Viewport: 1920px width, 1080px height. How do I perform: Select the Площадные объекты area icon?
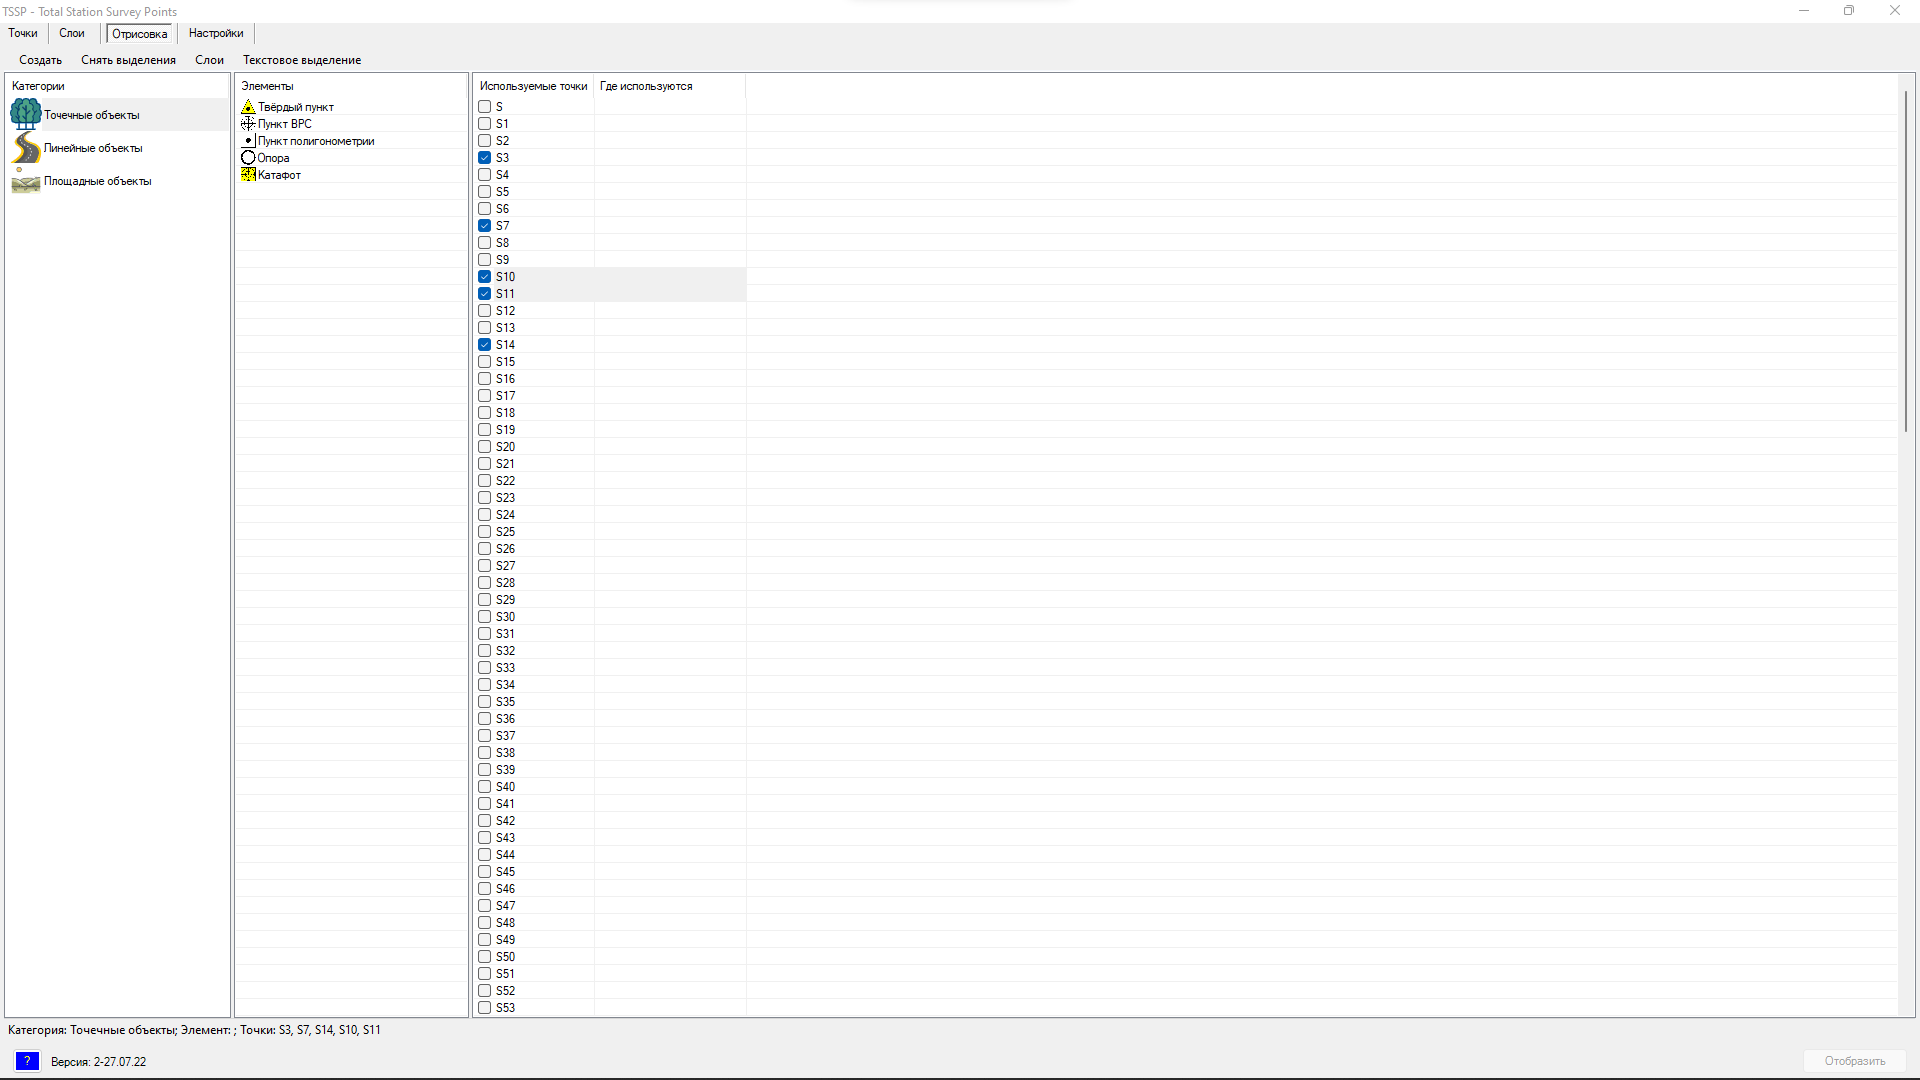coord(26,182)
